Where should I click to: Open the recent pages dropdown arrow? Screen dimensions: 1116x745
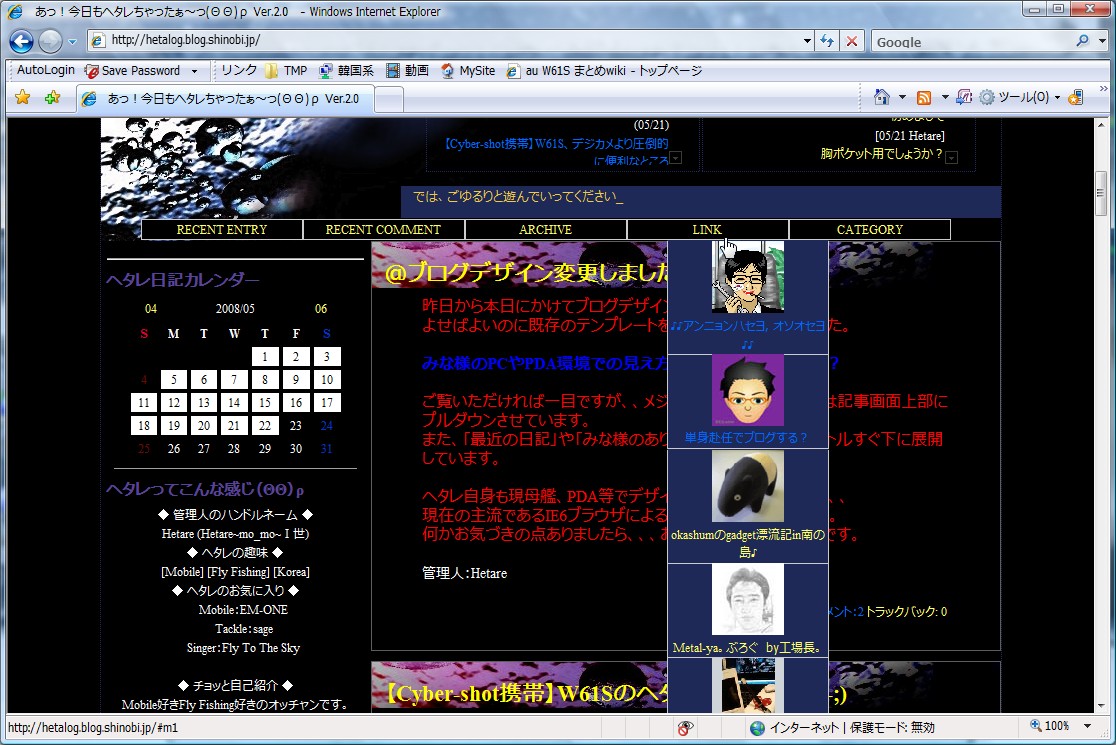click(72, 42)
